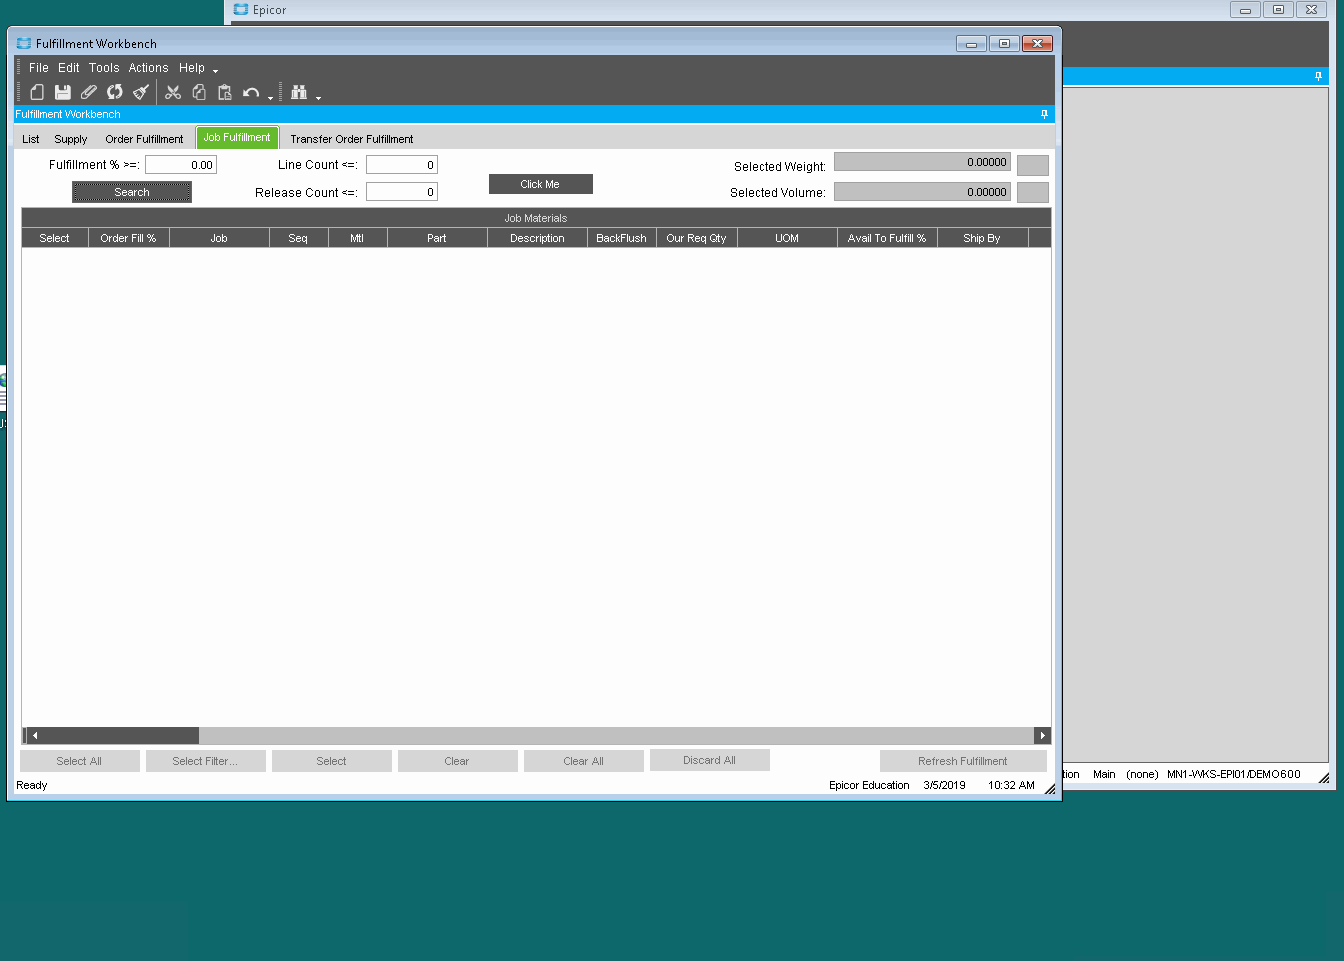This screenshot has height=961, width=1344.
Task: Click the Selected Weight value field
Action: [922, 162]
